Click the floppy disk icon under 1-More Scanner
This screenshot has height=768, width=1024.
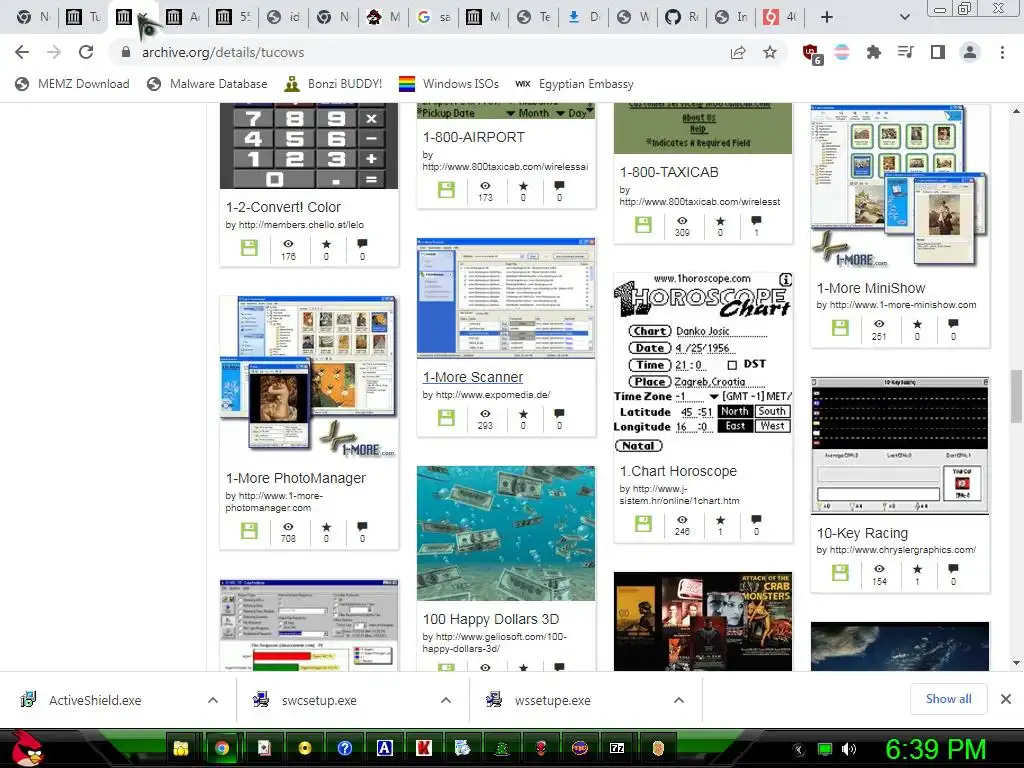[447, 417]
